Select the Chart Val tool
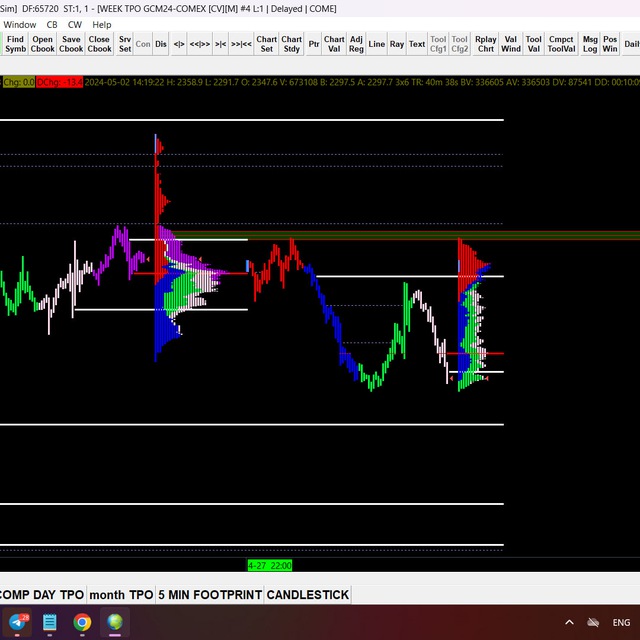The height and width of the screenshot is (640, 640). click(334, 44)
